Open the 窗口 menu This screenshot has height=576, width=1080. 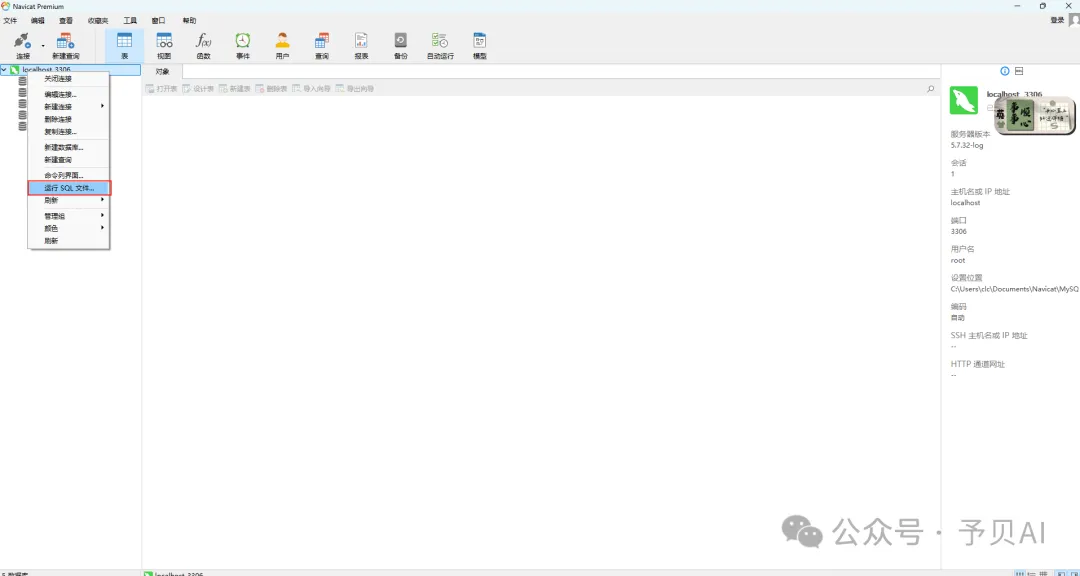point(158,21)
